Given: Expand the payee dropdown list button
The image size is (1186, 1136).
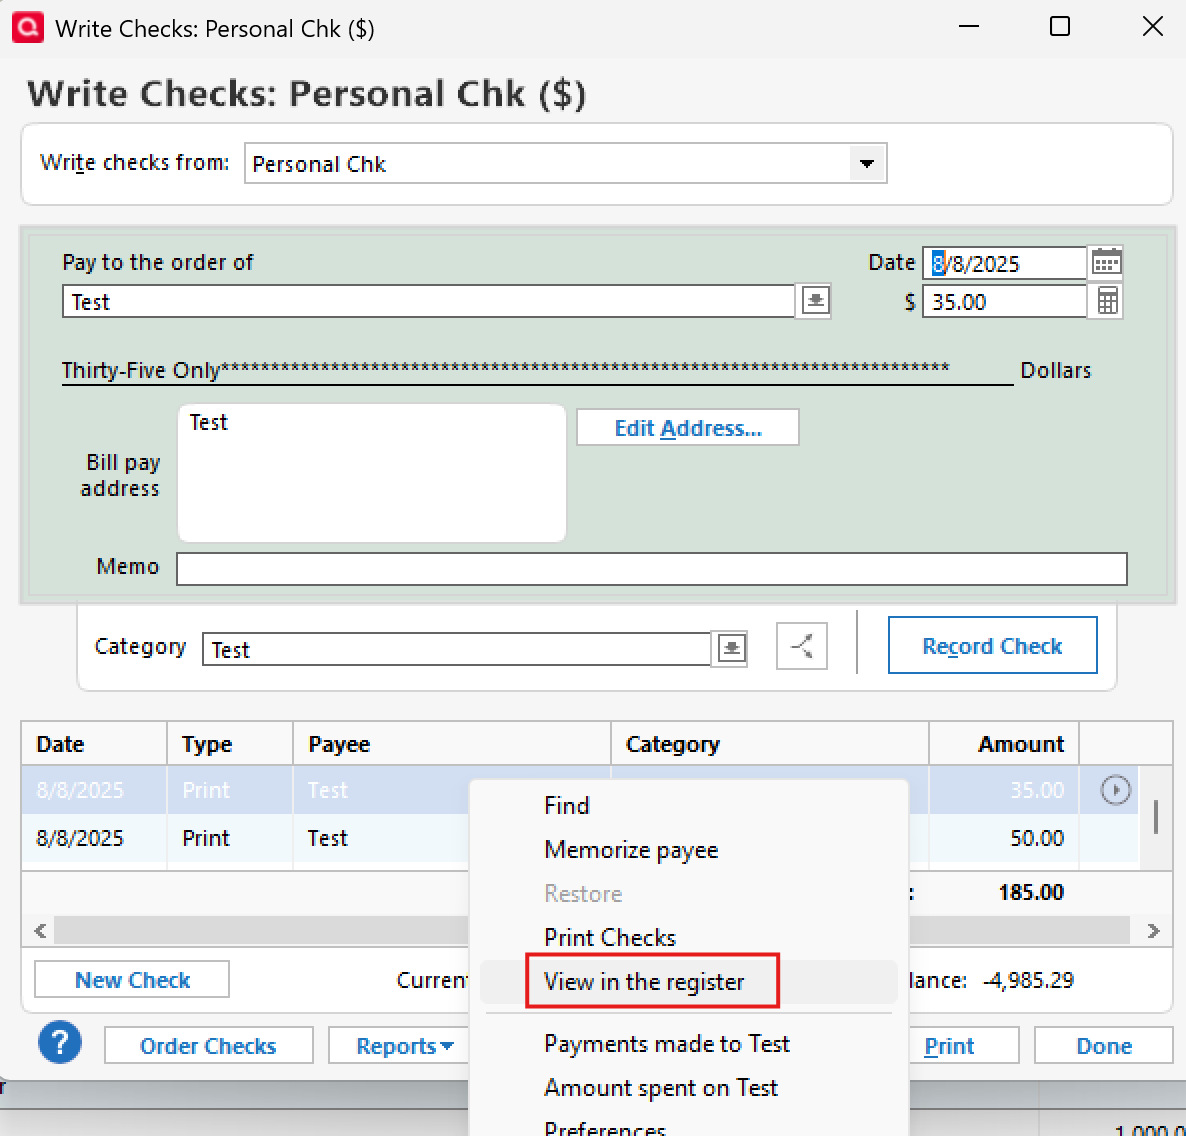Looking at the screenshot, I should [815, 301].
